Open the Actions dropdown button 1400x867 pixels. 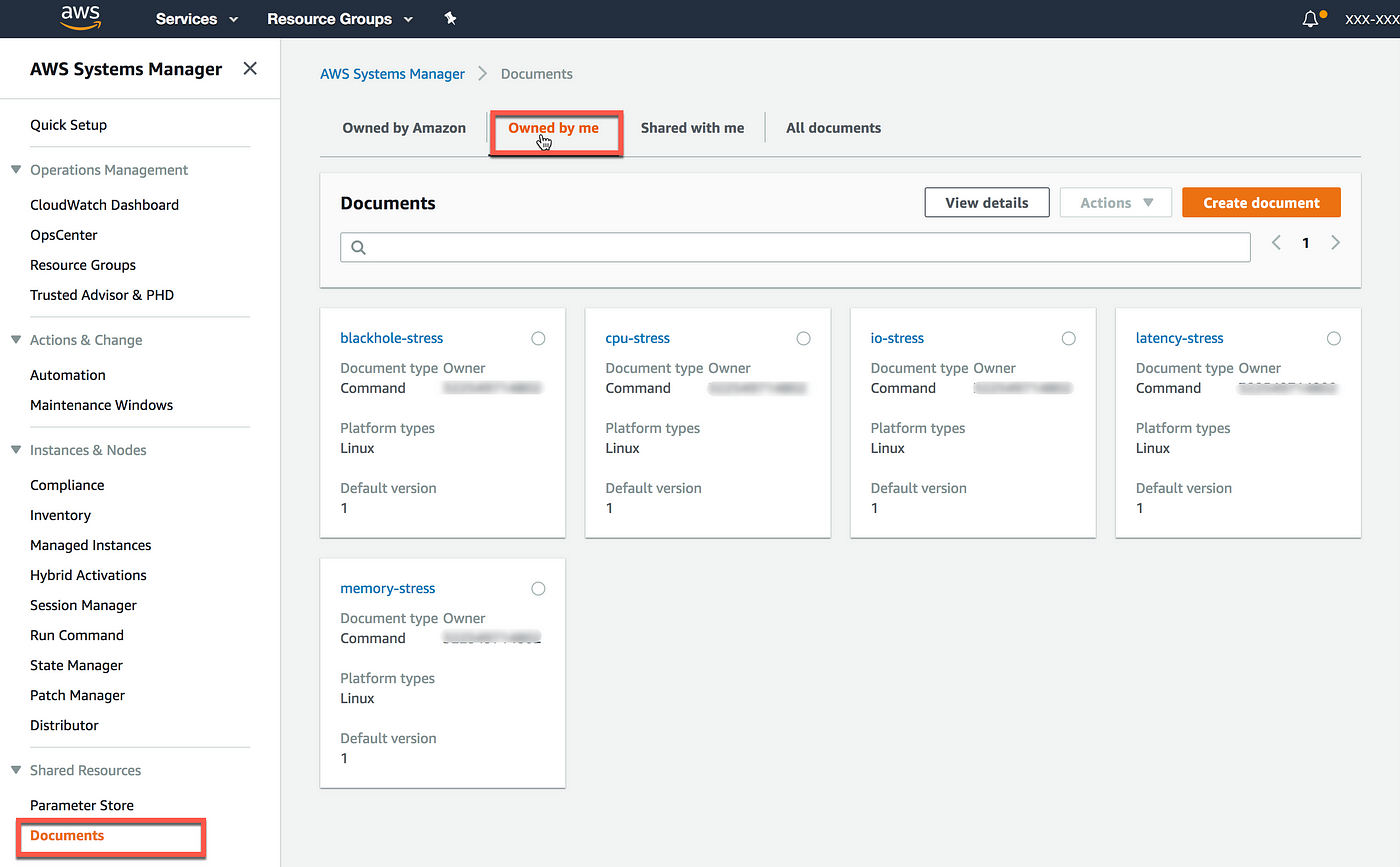pos(1116,202)
